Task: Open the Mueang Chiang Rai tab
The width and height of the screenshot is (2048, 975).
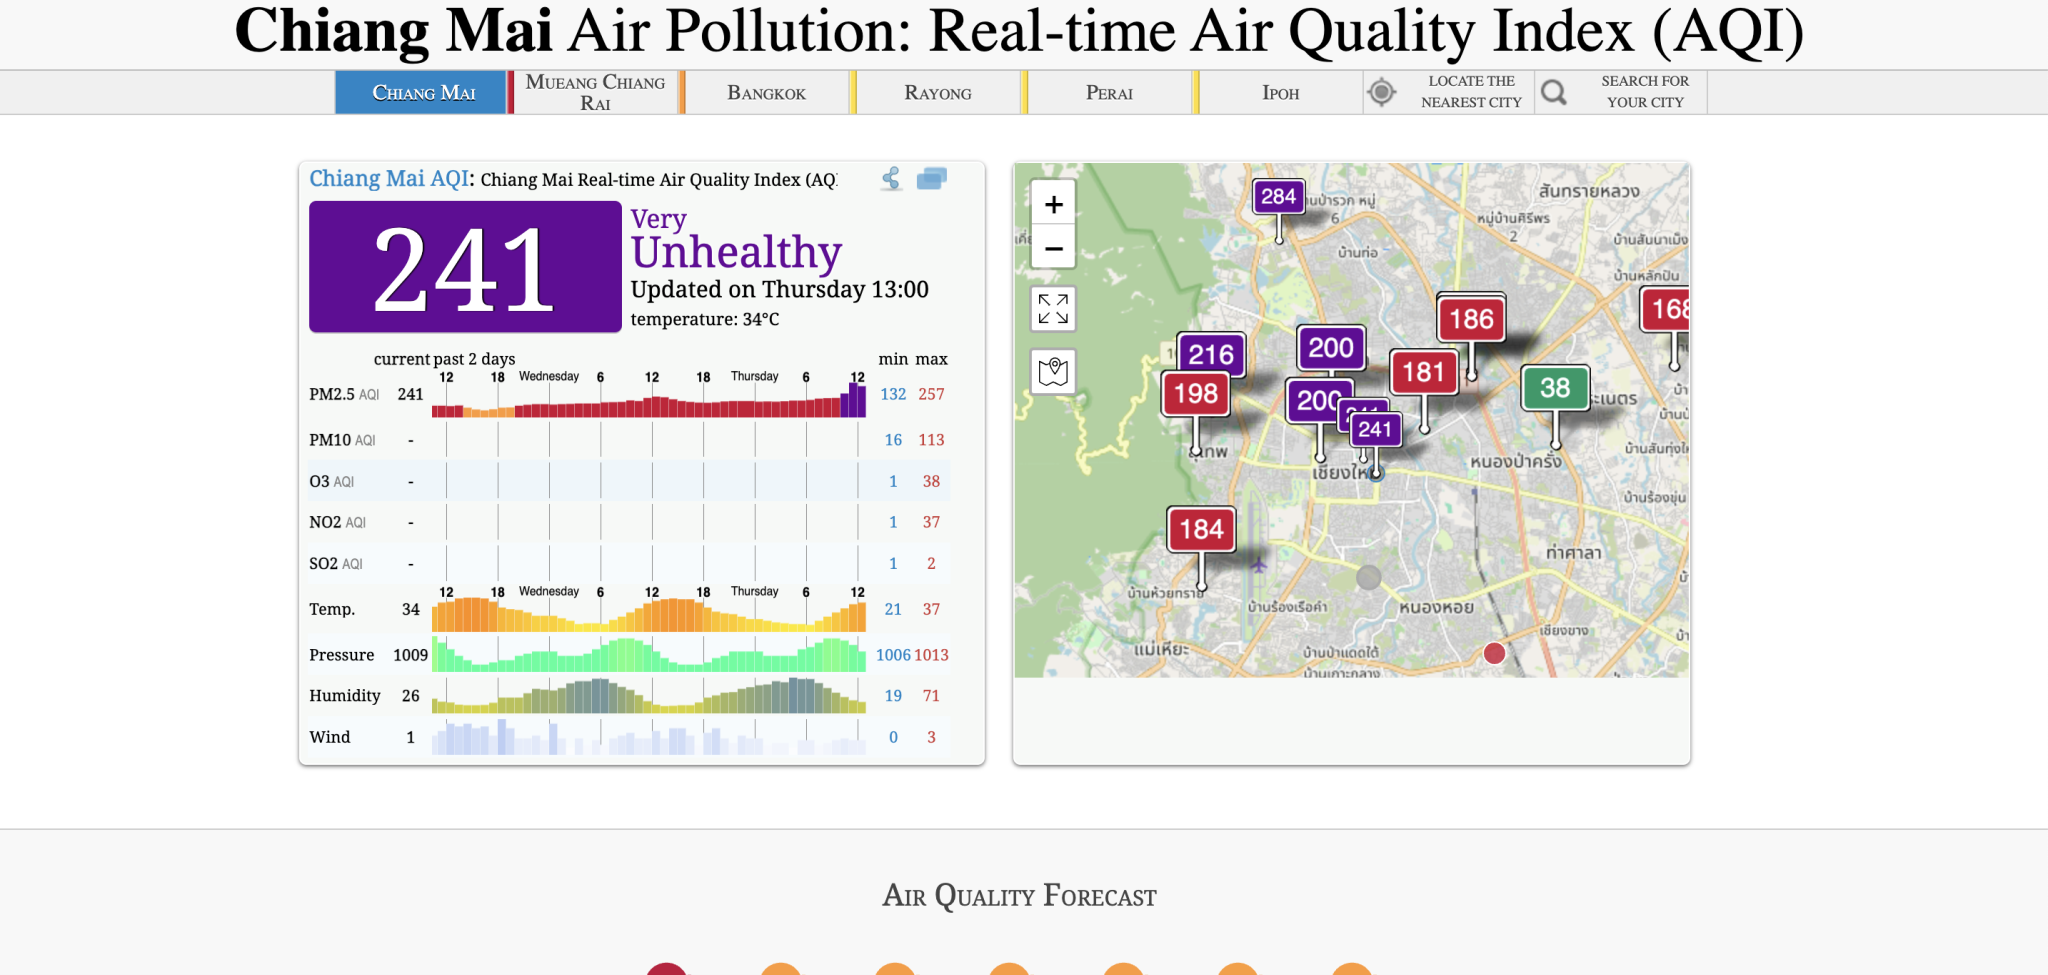Action: click(595, 93)
